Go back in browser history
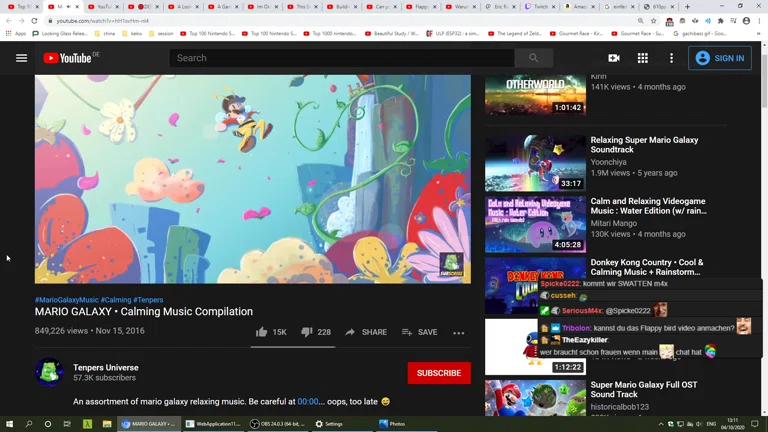This screenshot has height=432, width=768. (x=8, y=21)
